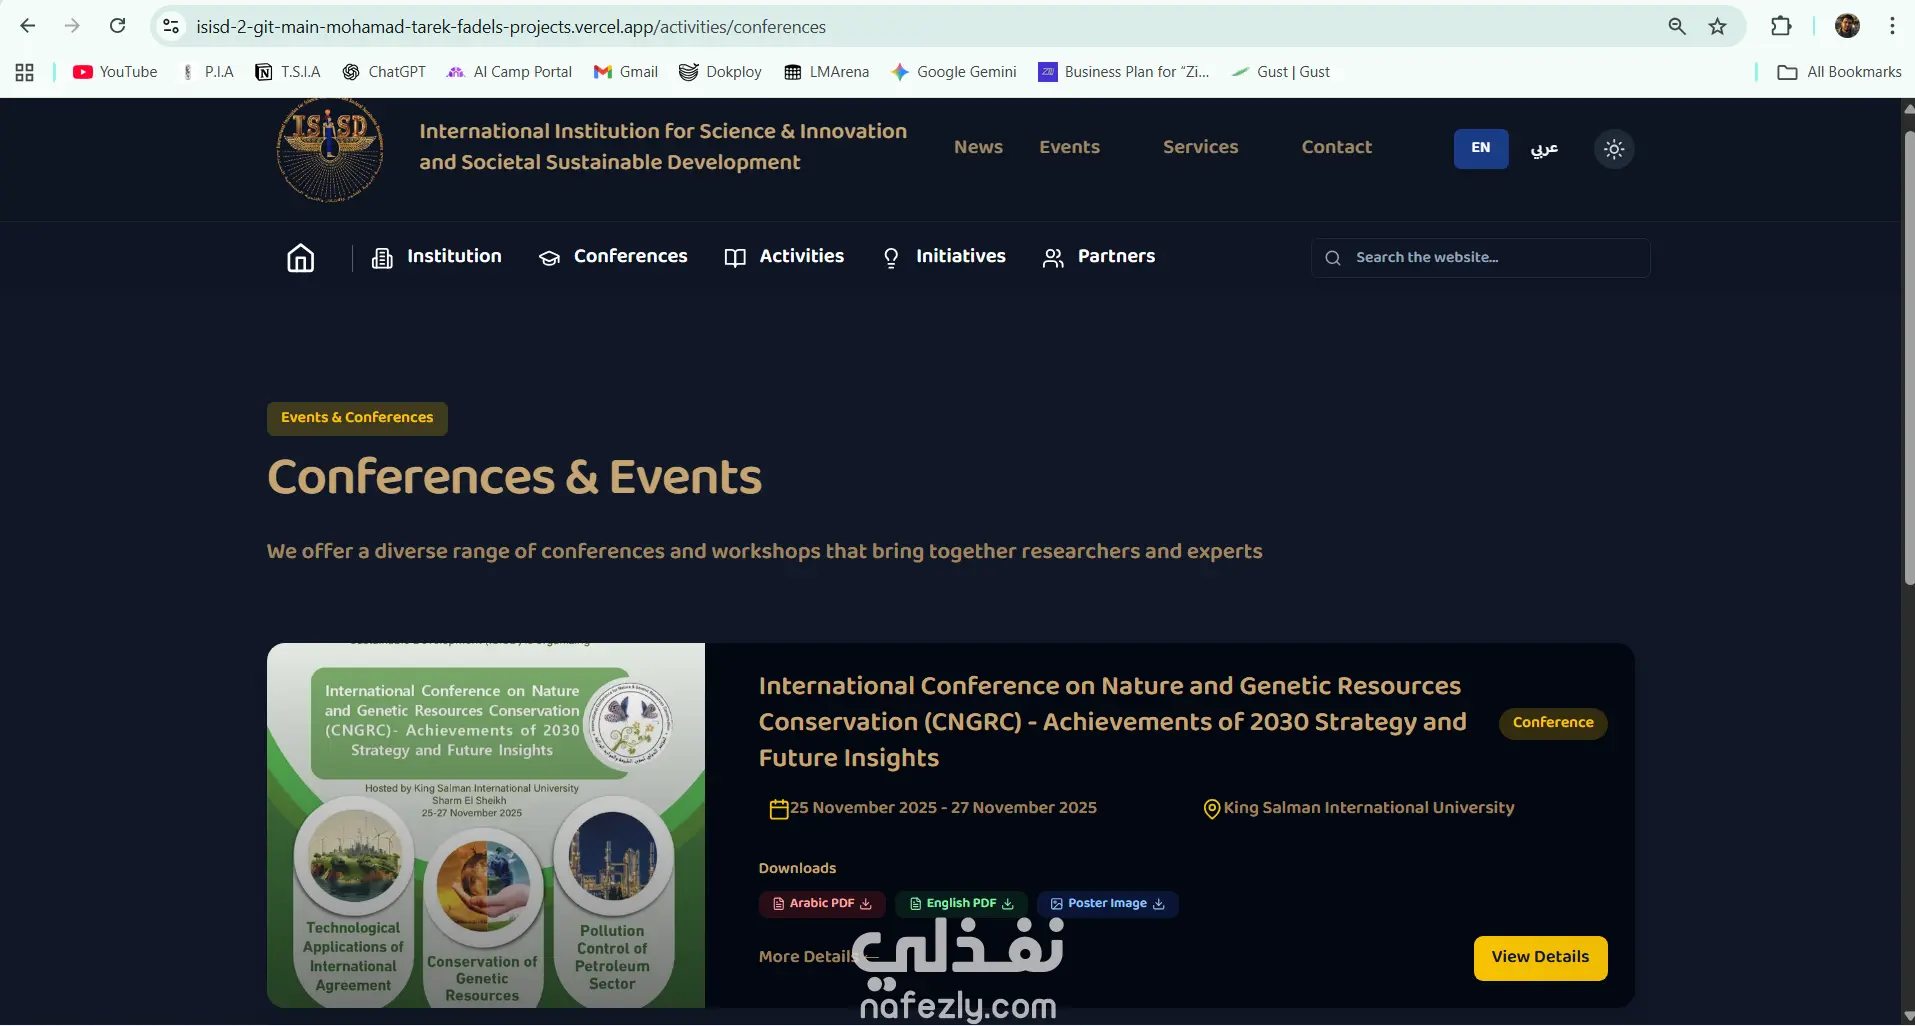The width and height of the screenshot is (1915, 1026).
Task: Download the English PDF
Action: tap(961, 904)
